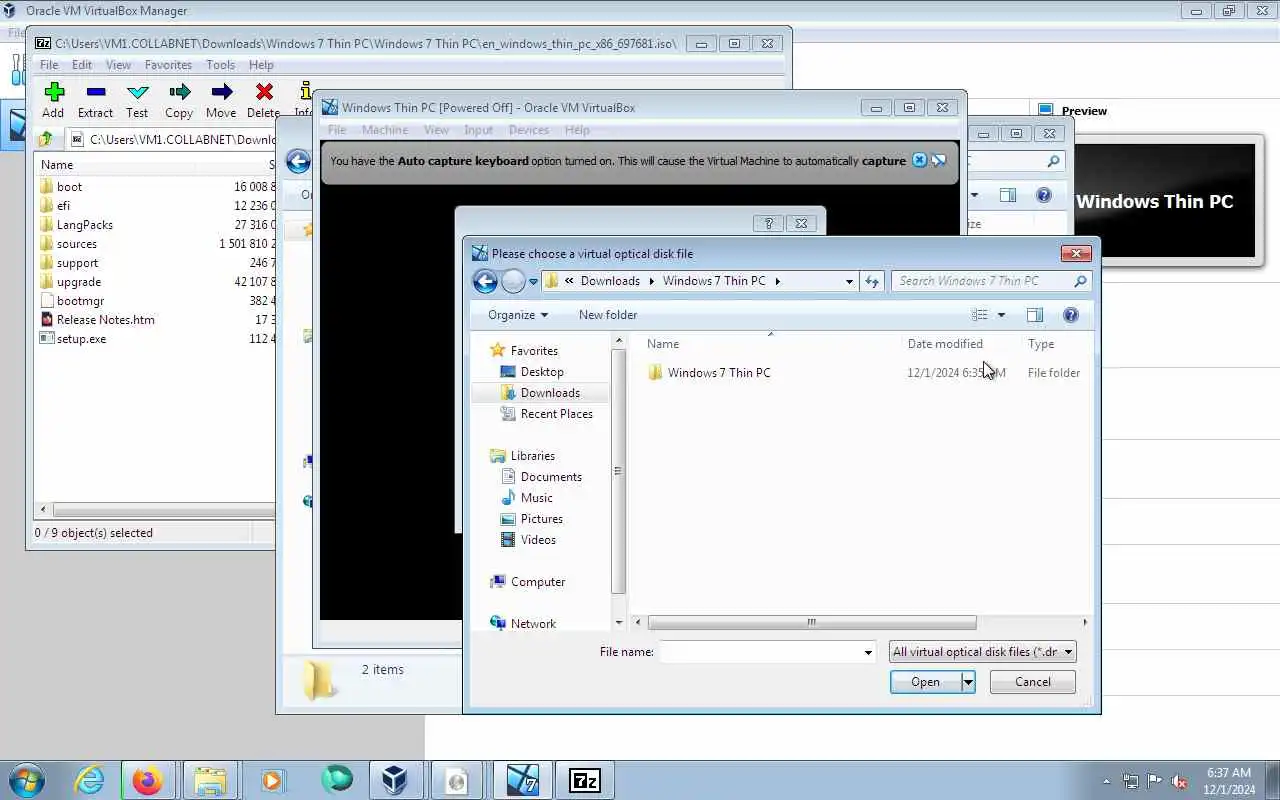1280x800 pixels.
Task: Dismiss the auto capture keyboard notification
Action: click(920, 160)
